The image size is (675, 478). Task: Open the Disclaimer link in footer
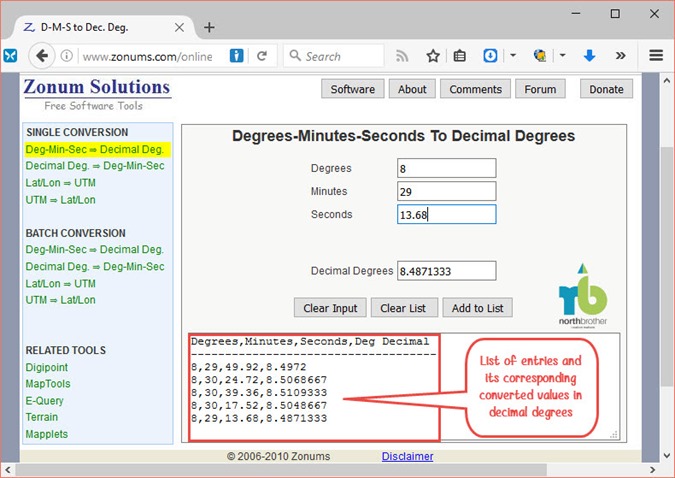[407, 456]
